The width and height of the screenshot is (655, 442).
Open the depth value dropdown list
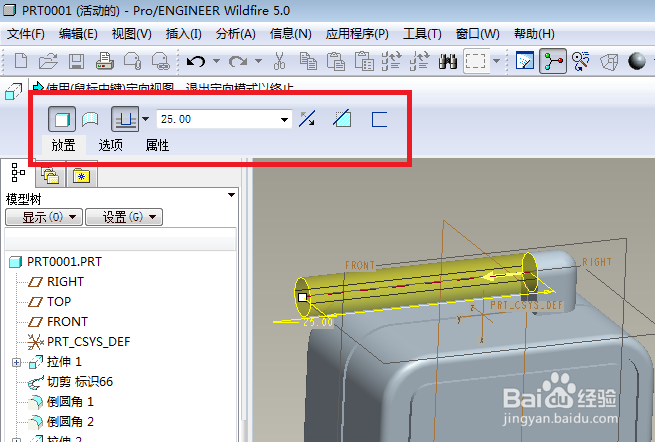(284, 119)
